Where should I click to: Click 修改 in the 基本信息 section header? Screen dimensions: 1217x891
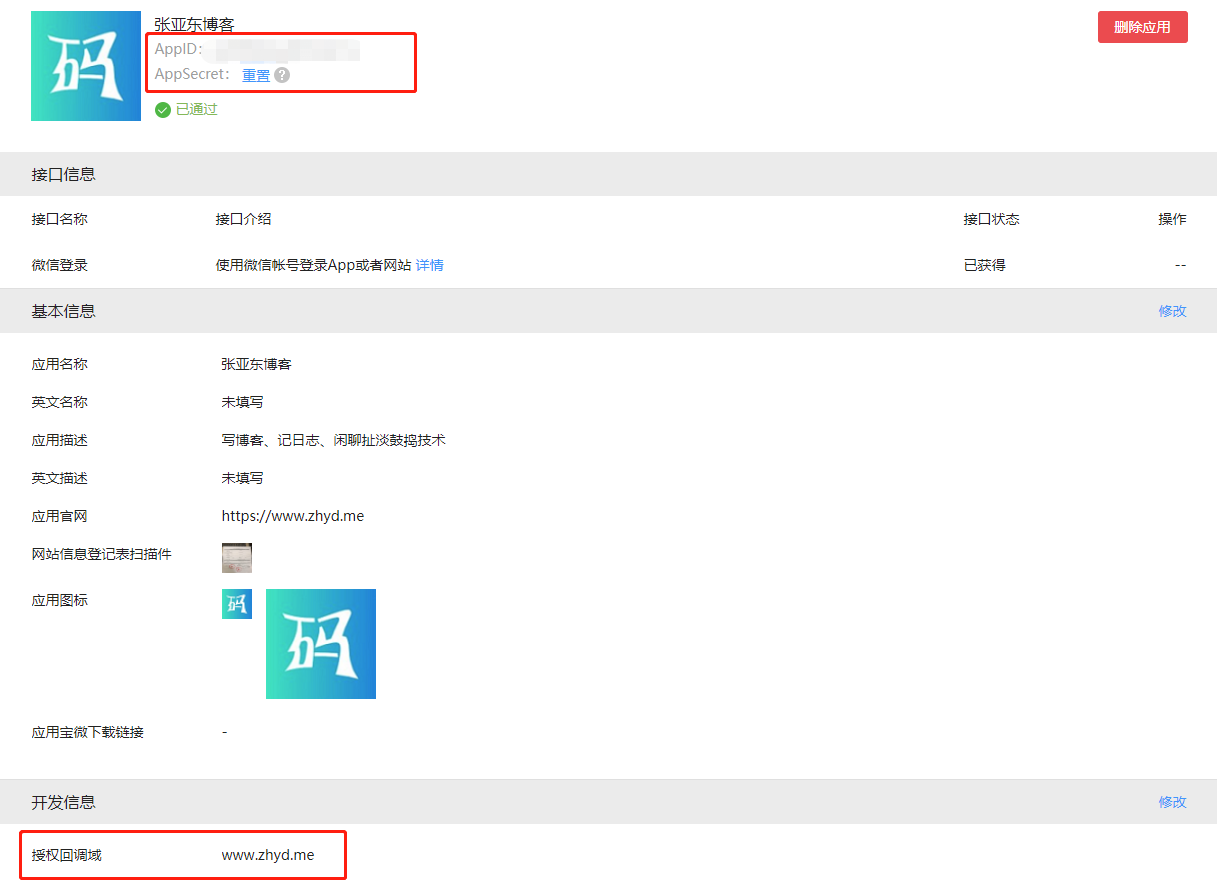coord(1172,311)
